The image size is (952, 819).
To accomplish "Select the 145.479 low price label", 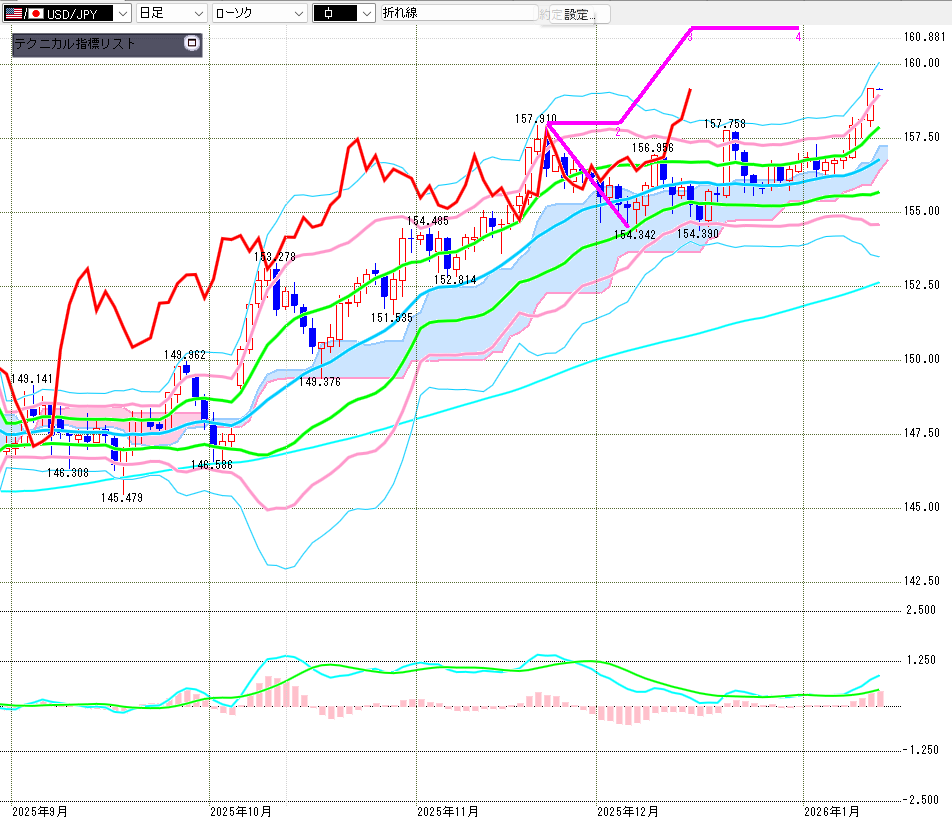I will tap(121, 497).
